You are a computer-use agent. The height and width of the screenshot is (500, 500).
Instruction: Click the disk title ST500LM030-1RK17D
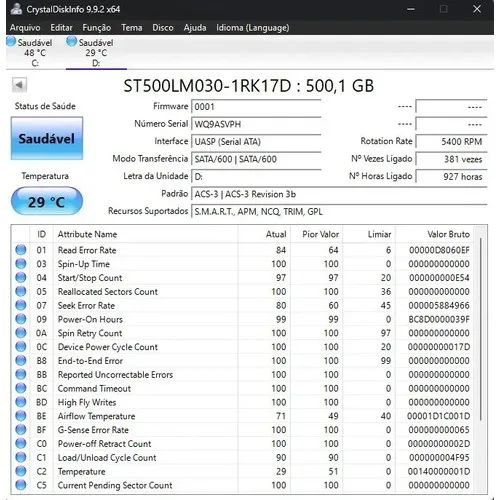pos(248,86)
